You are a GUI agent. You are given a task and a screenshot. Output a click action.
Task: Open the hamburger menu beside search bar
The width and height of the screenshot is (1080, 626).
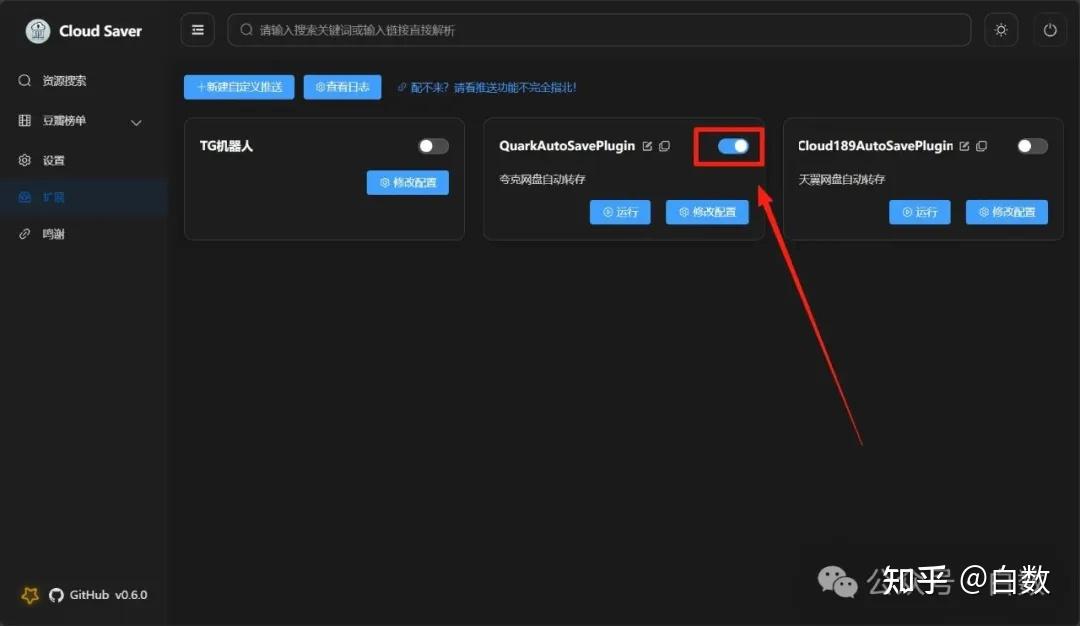pos(197,29)
